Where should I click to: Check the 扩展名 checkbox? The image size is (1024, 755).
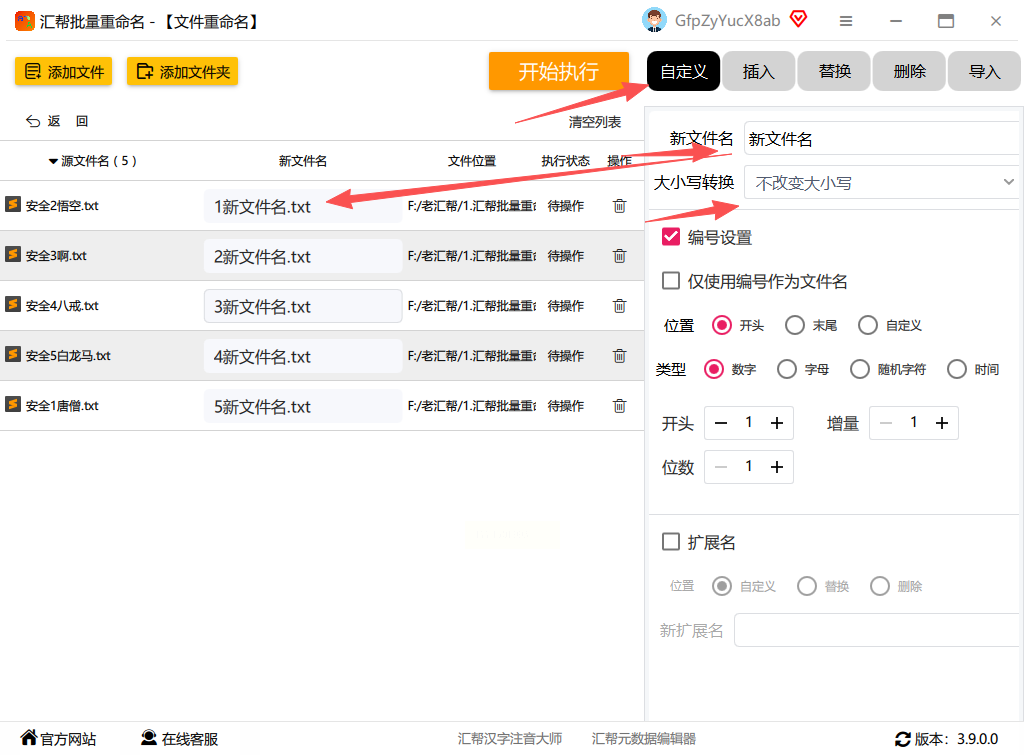coord(671,542)
